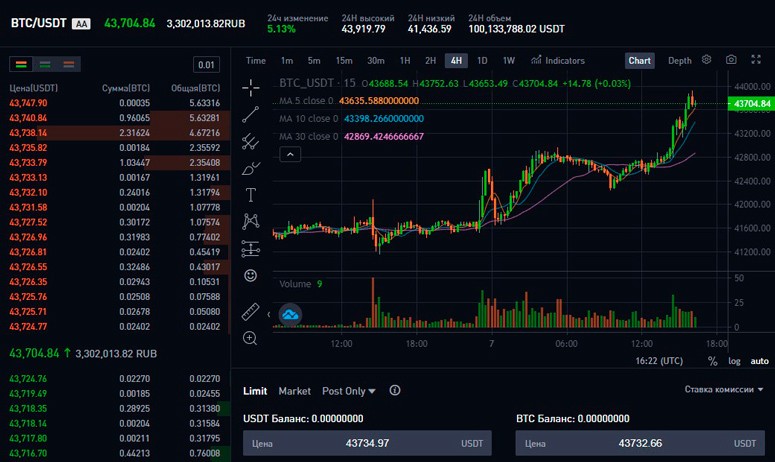
Task: Open chart settings gear icon
Action: (x=706, y=60)
